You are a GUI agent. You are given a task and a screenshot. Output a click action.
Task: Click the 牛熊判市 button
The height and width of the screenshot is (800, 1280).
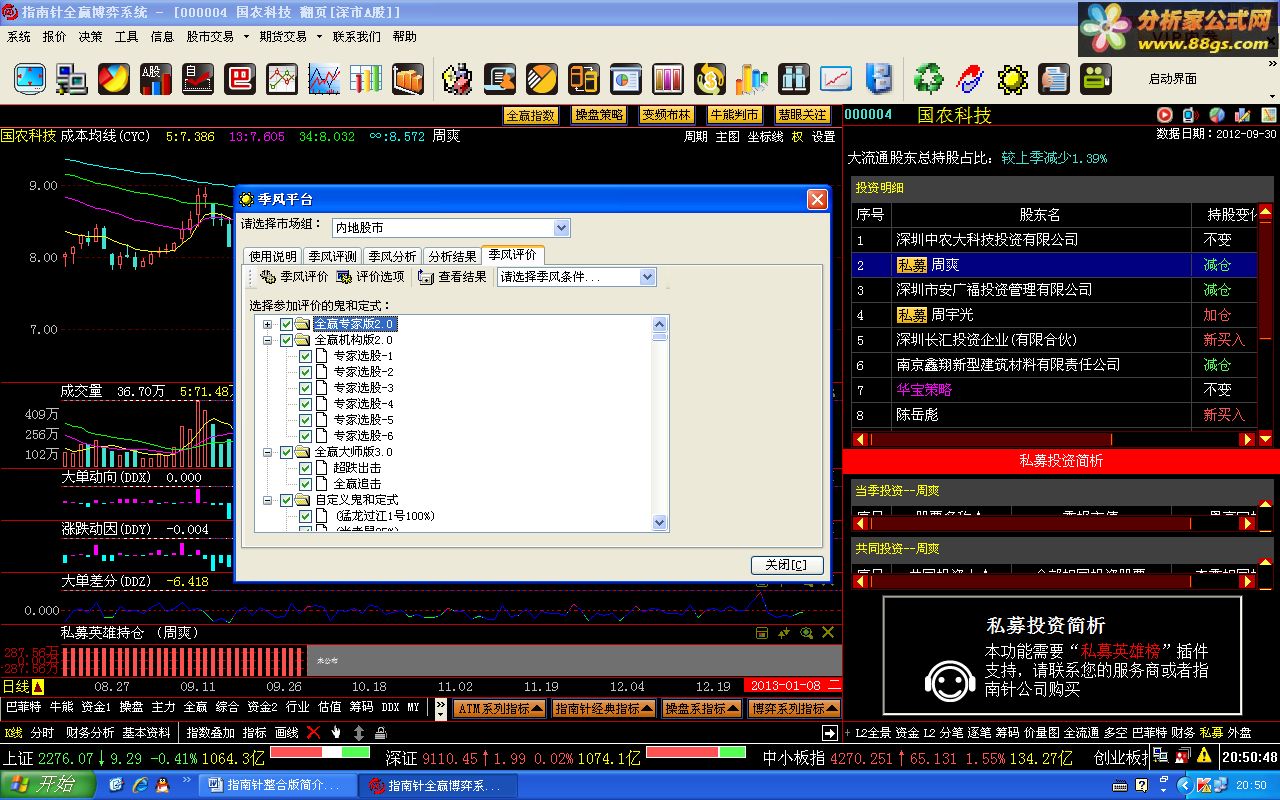coord(735,115)
